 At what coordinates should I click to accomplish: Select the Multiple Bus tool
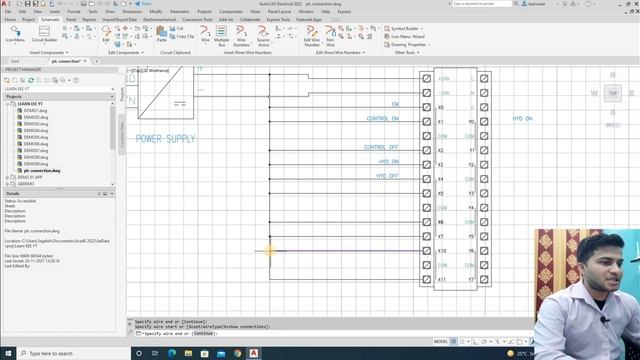[x=221, y=36]
